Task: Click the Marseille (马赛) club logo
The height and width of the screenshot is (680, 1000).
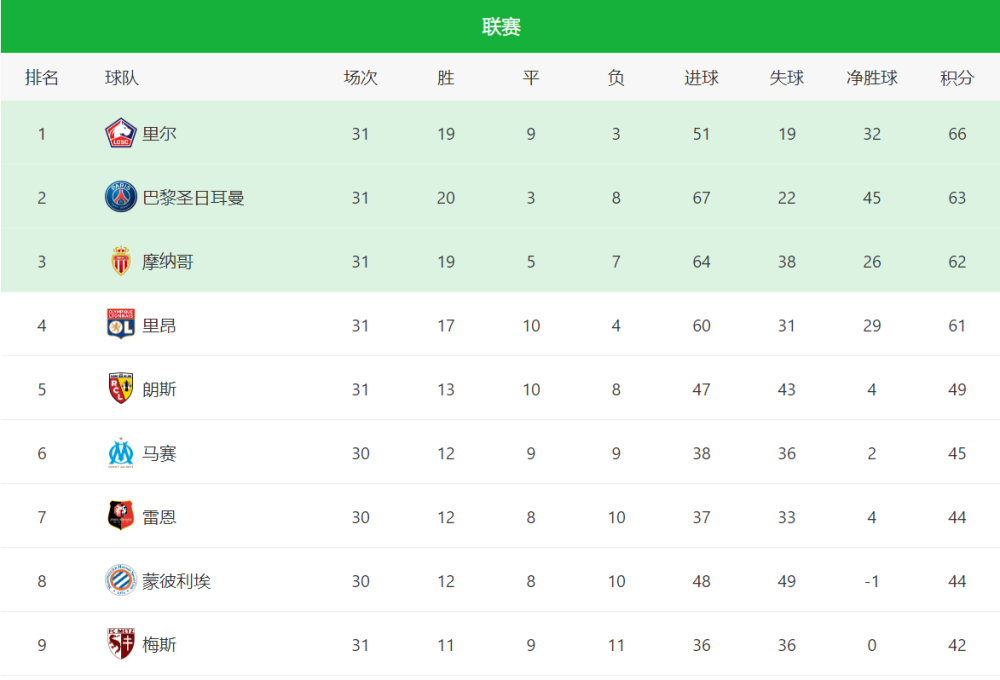Action: (121, 453)
